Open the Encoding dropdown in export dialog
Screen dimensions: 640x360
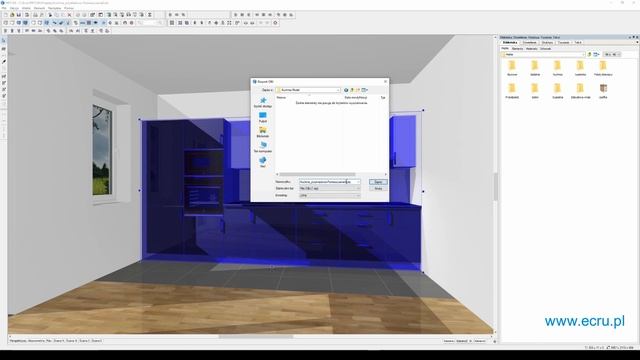click(329, 196)
